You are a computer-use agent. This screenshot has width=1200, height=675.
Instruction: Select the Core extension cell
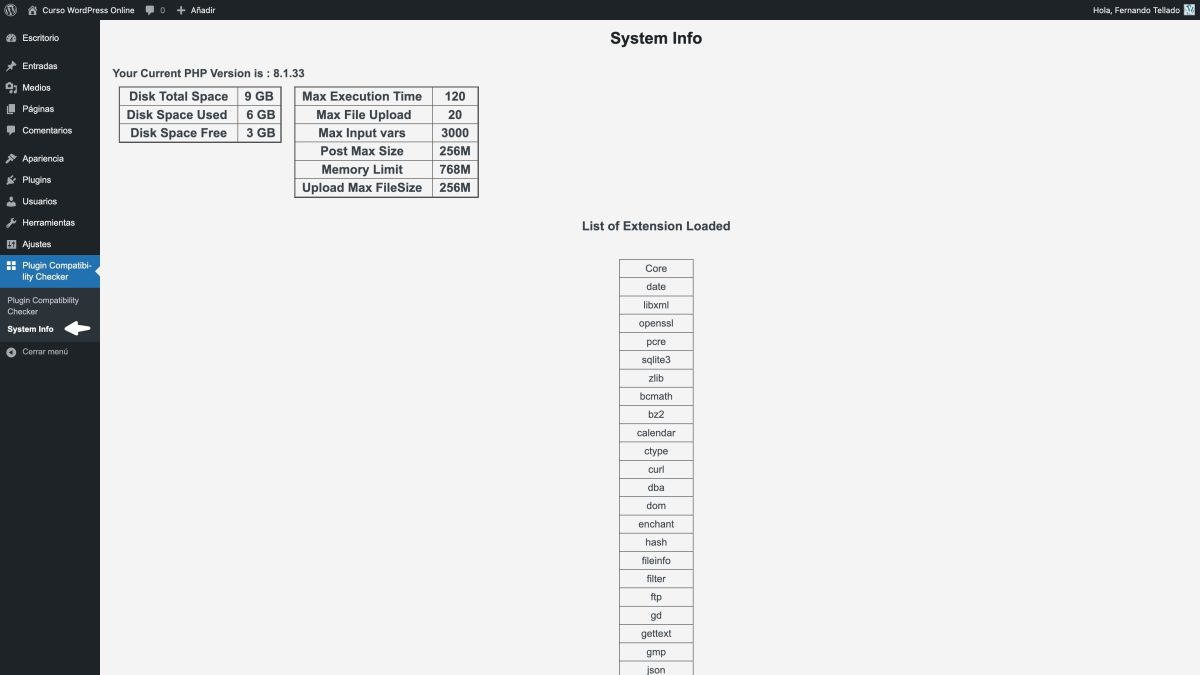coord(655,267)
